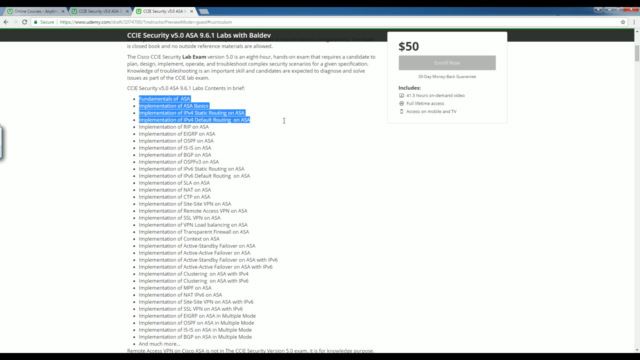The width and height of the screenshot is (640, 360).
Task: Select the active CCIE Security v5.0 ASA tab
Action: pos(164,11)
